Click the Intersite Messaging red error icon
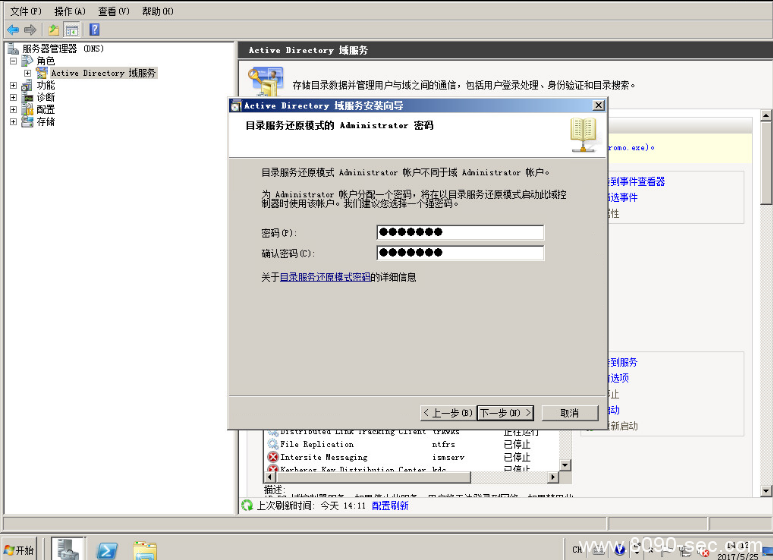This screenshot has height=560, width=773. click(273, 457)
